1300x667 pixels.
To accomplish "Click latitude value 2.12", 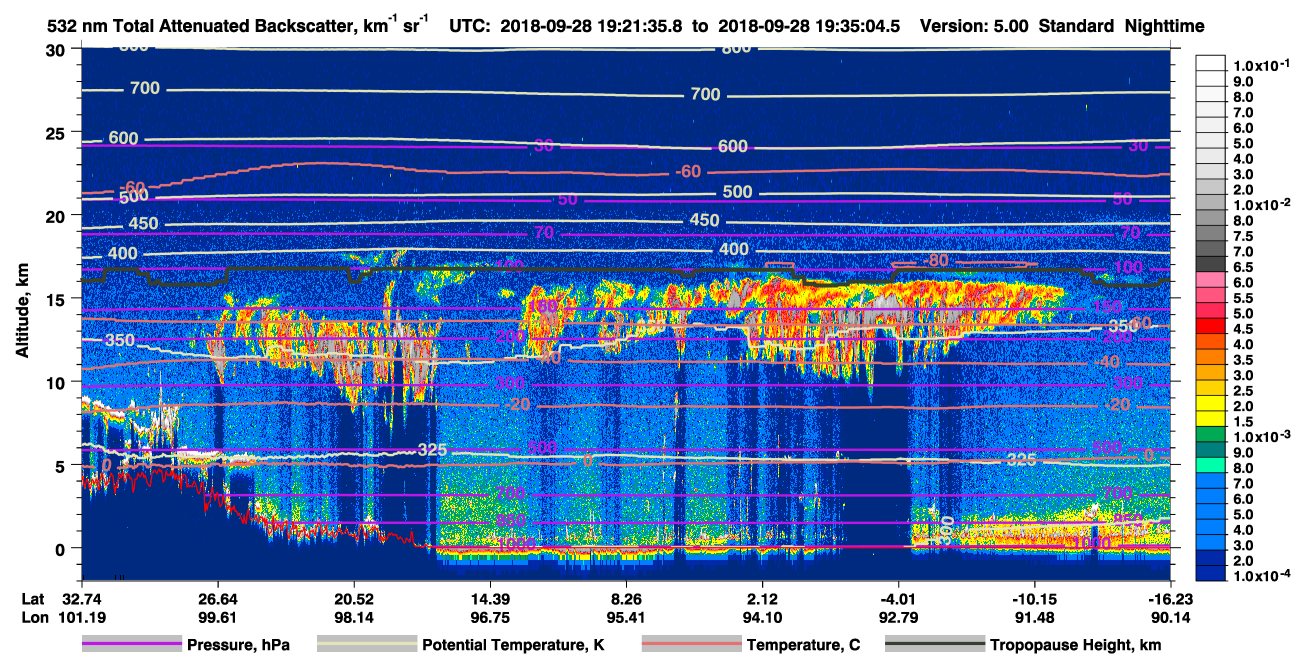I will (762, 598).
